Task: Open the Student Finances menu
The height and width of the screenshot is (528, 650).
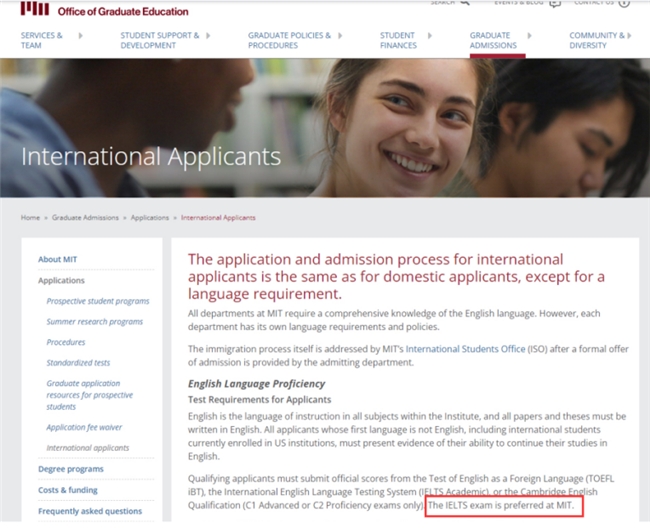Action: pos(398,40)
